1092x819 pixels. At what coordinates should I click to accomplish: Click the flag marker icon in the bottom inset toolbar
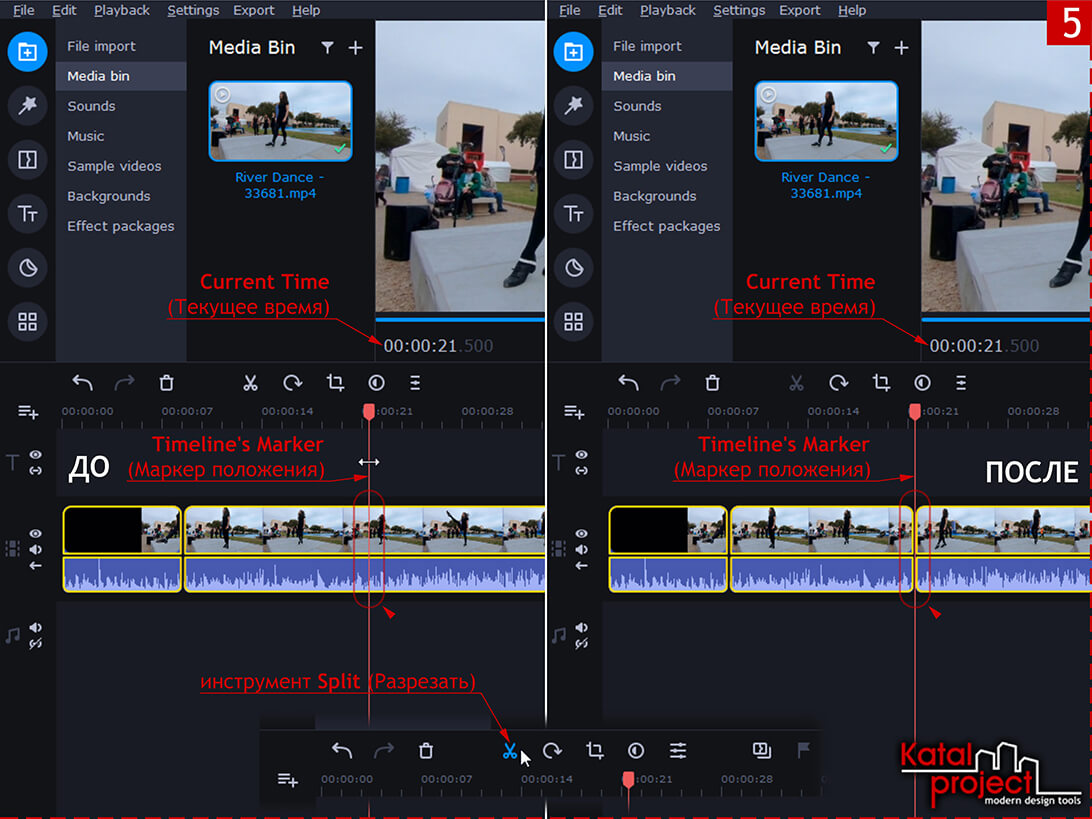coord(803,750)
